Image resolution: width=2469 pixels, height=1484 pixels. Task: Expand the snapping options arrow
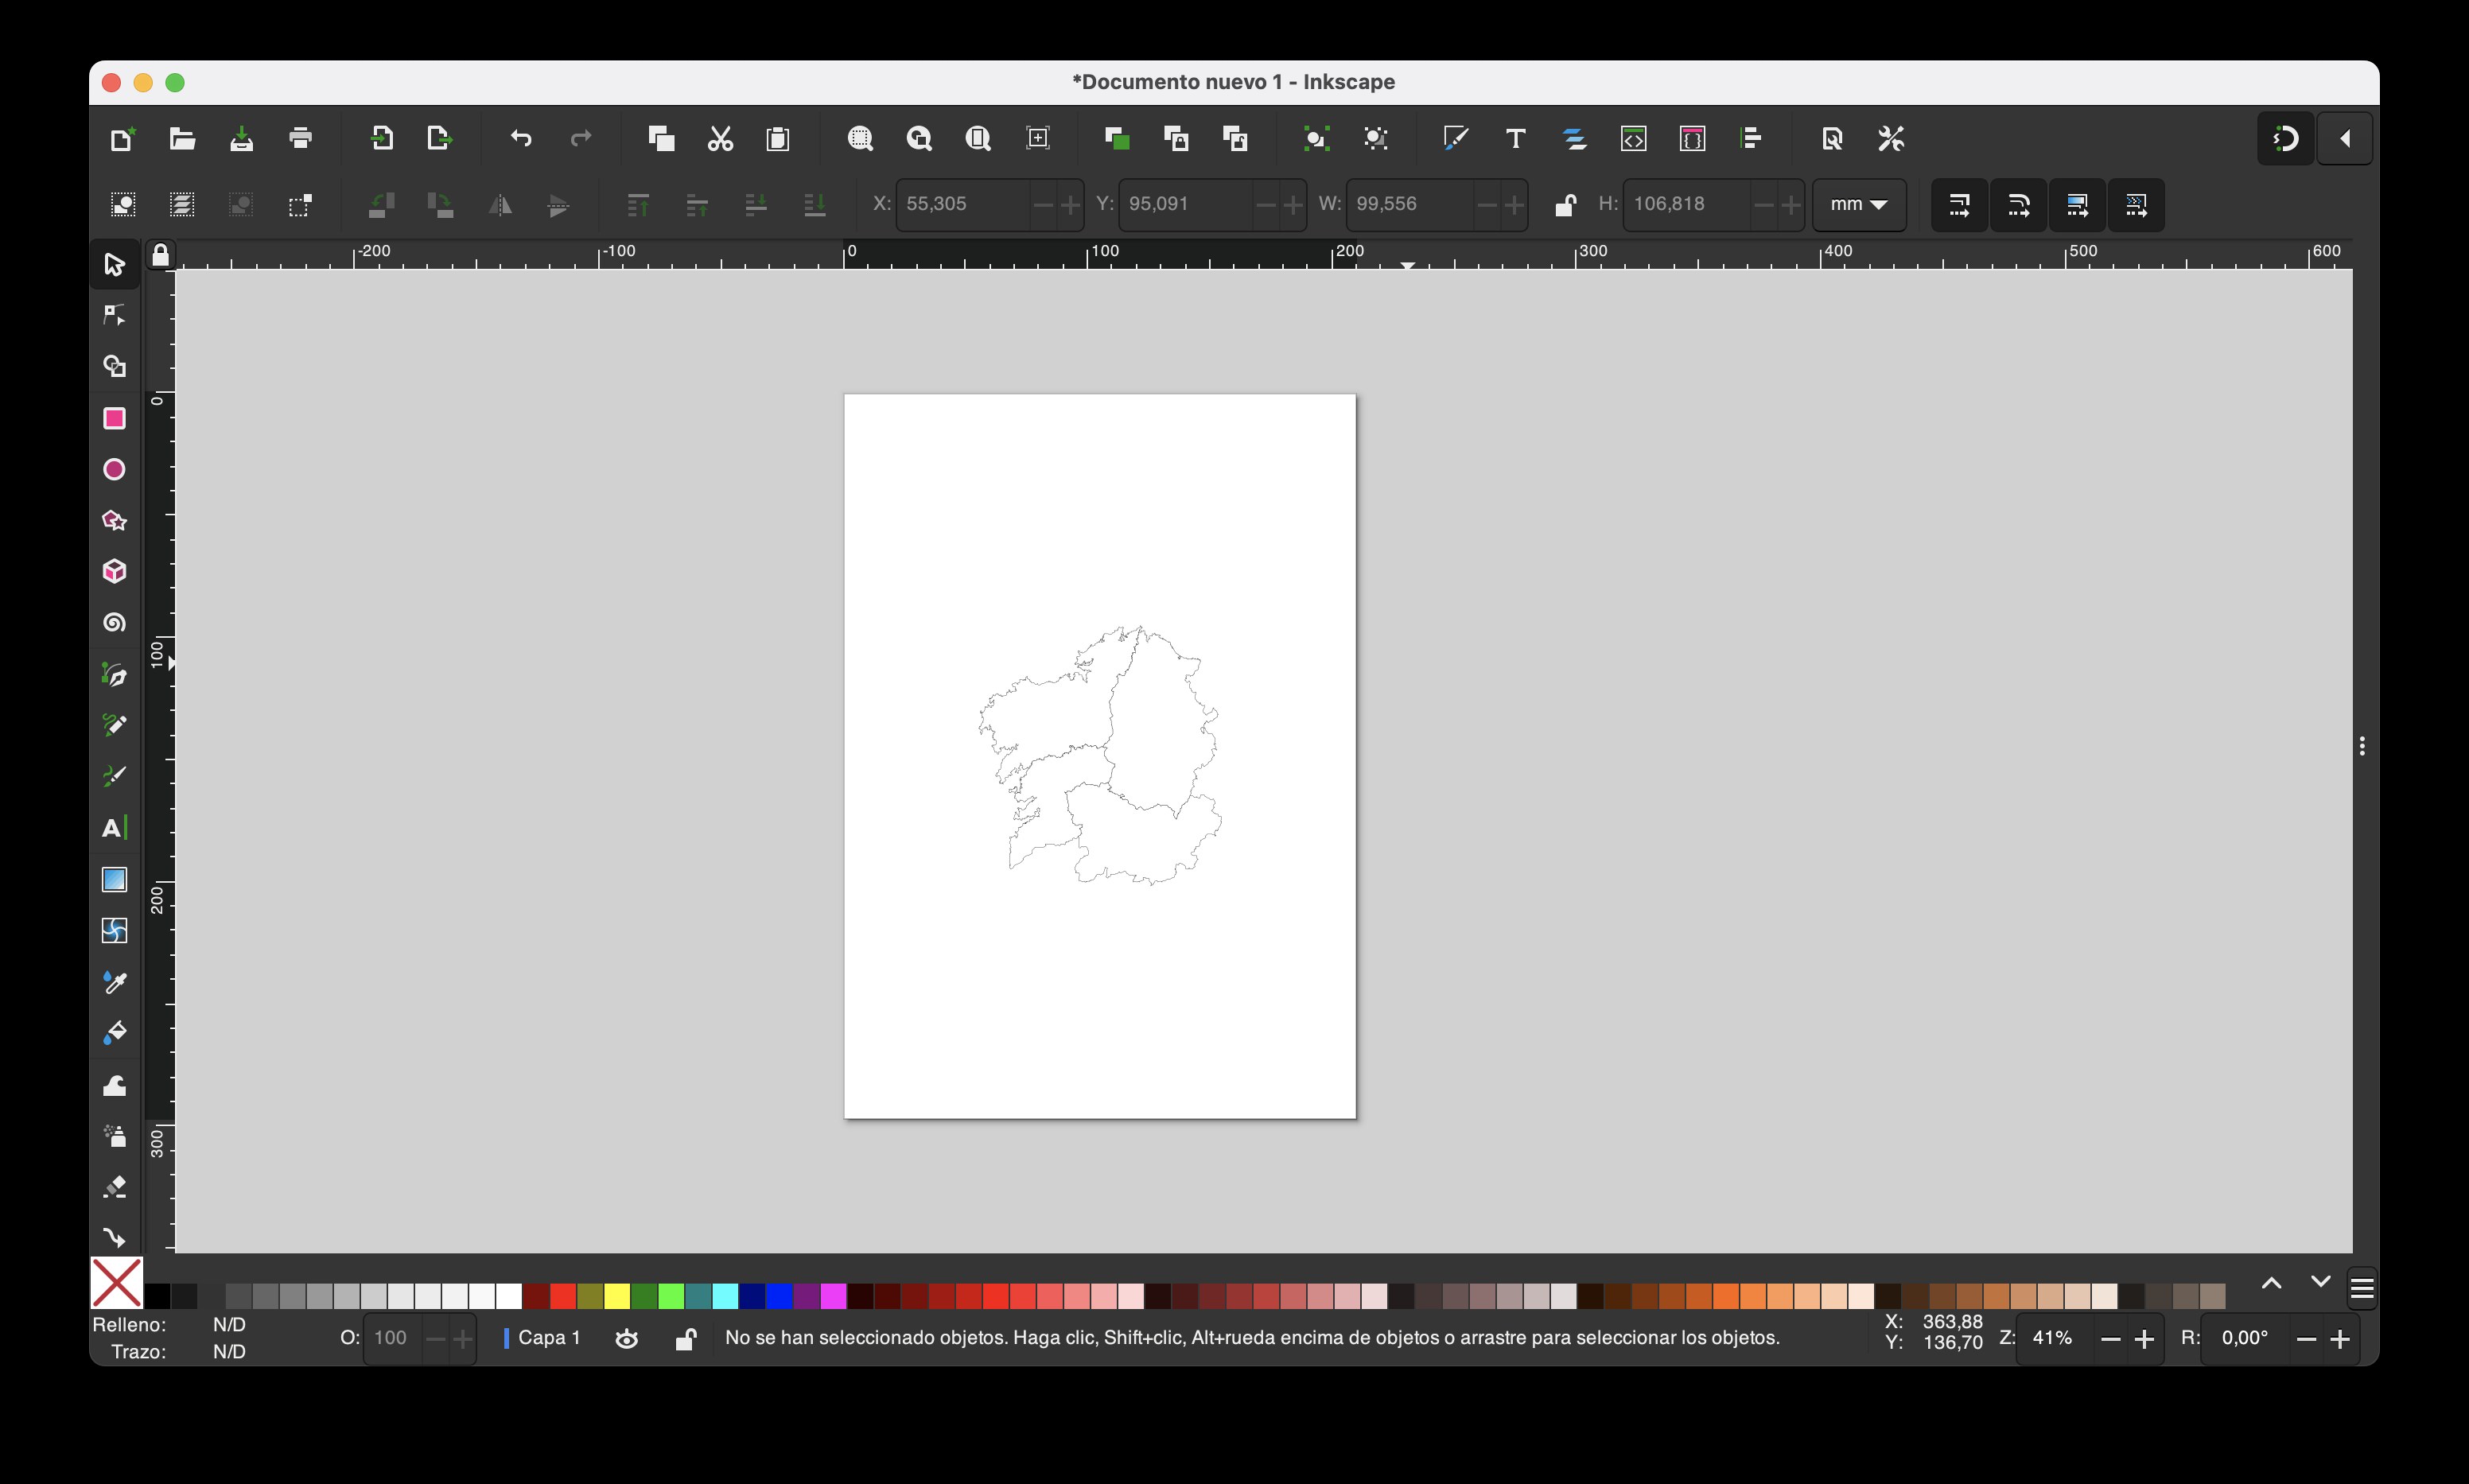pos(2345,138)
